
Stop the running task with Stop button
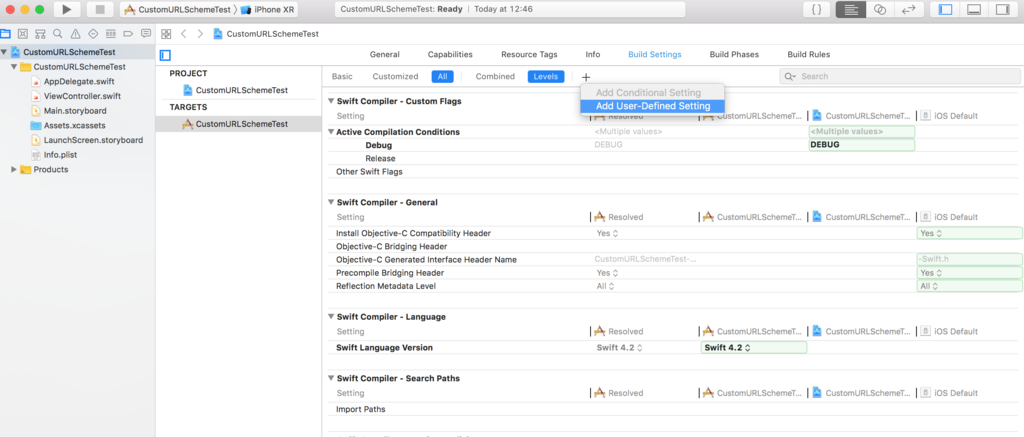(x=101, y=9)
